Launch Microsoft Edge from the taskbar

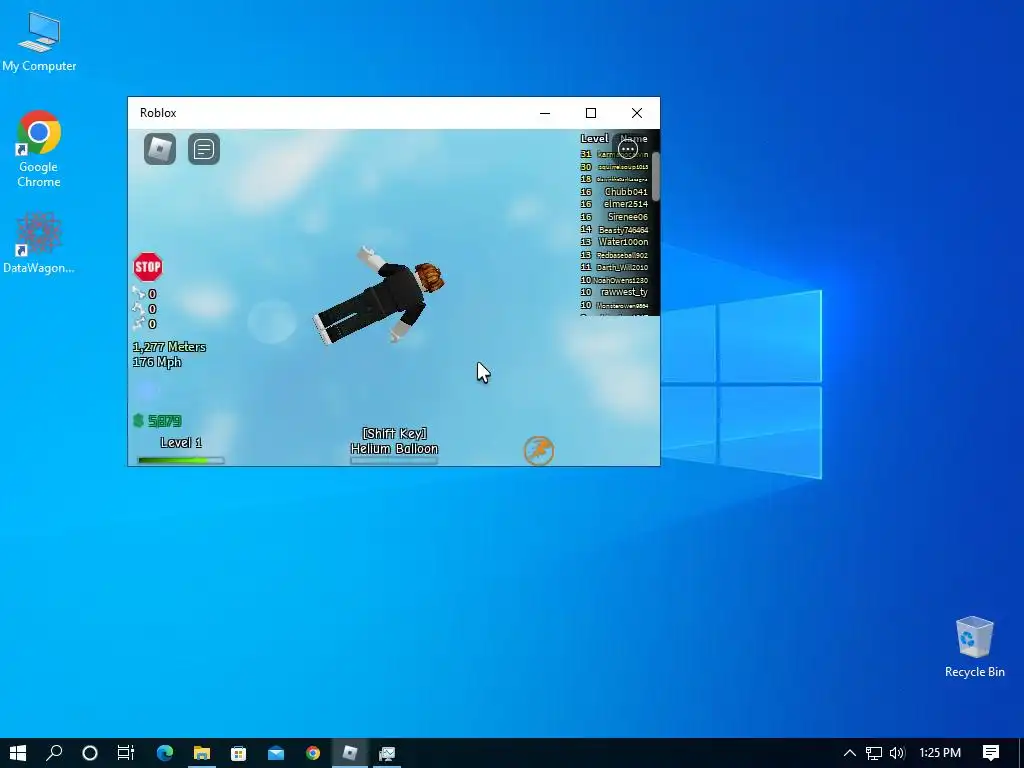click(165, 753)
